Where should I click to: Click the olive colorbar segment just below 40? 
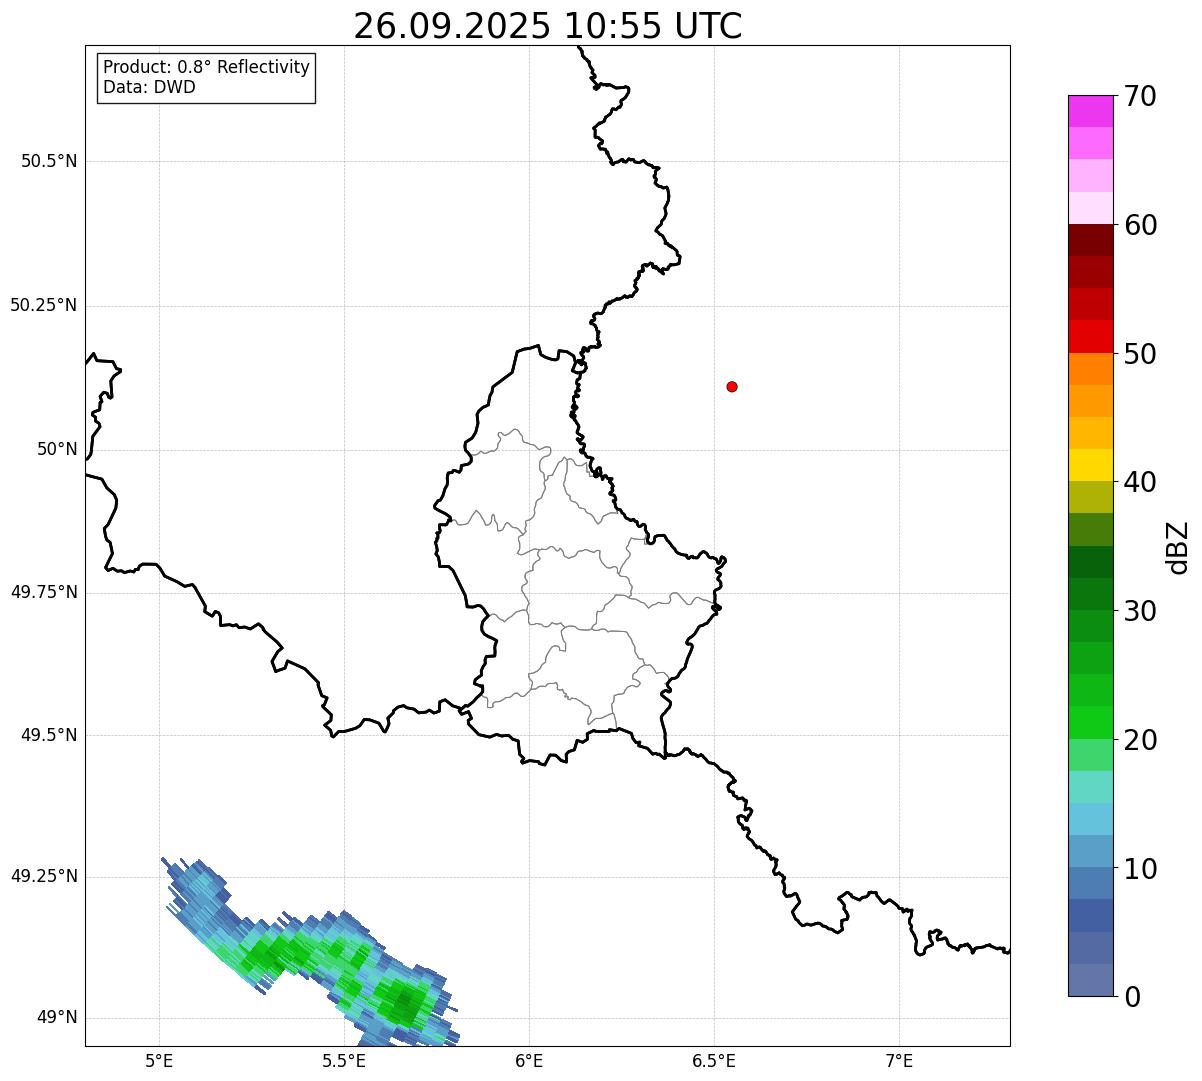[x=1090, y=497]
